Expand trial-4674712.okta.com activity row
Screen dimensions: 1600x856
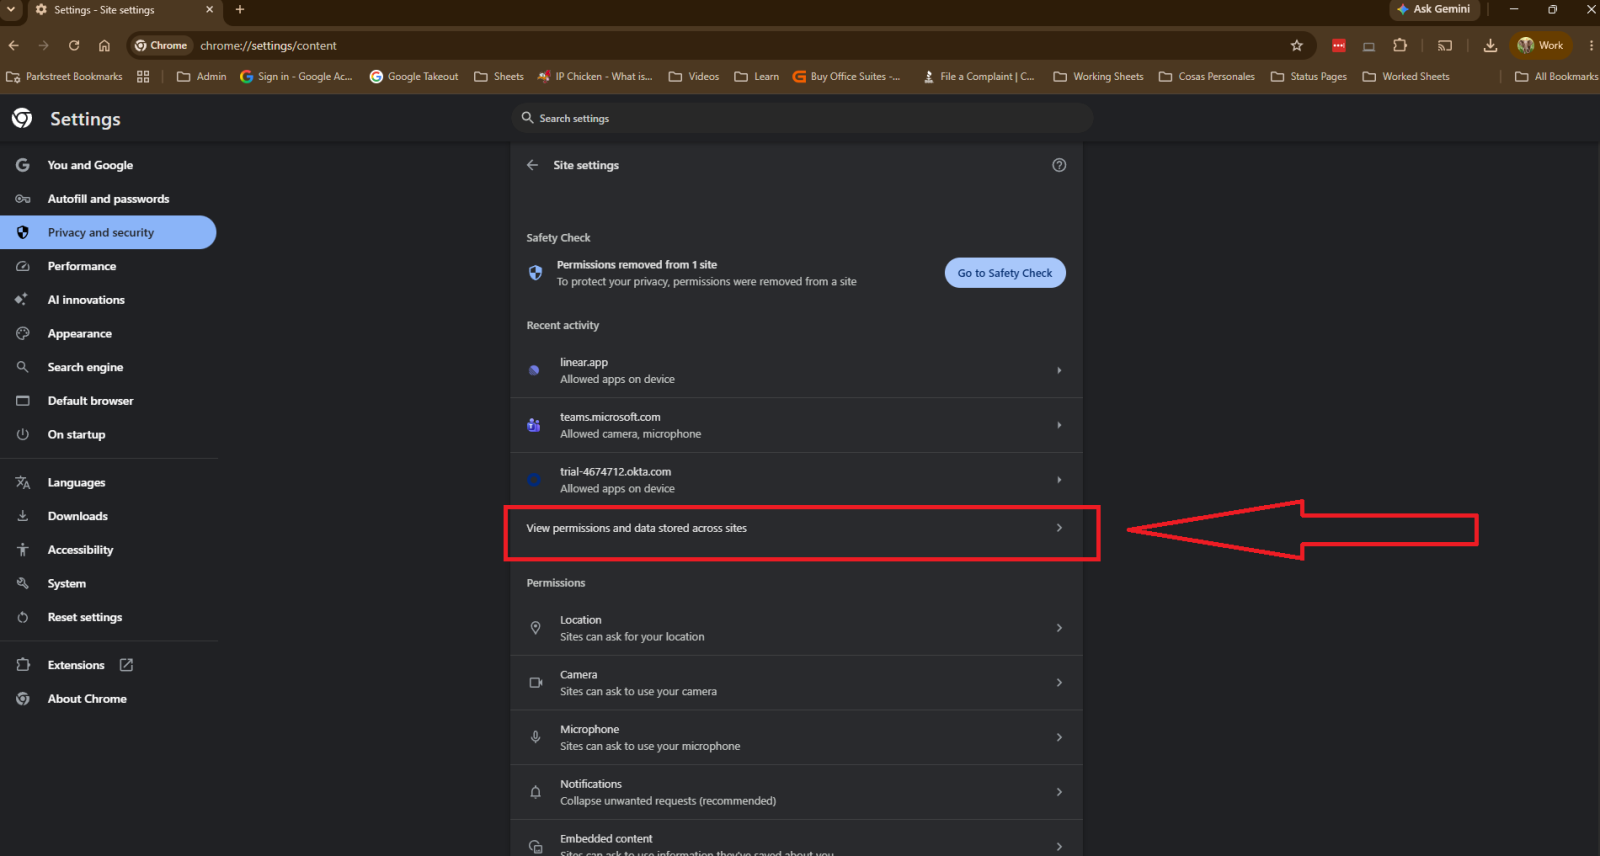coord(797,480)
